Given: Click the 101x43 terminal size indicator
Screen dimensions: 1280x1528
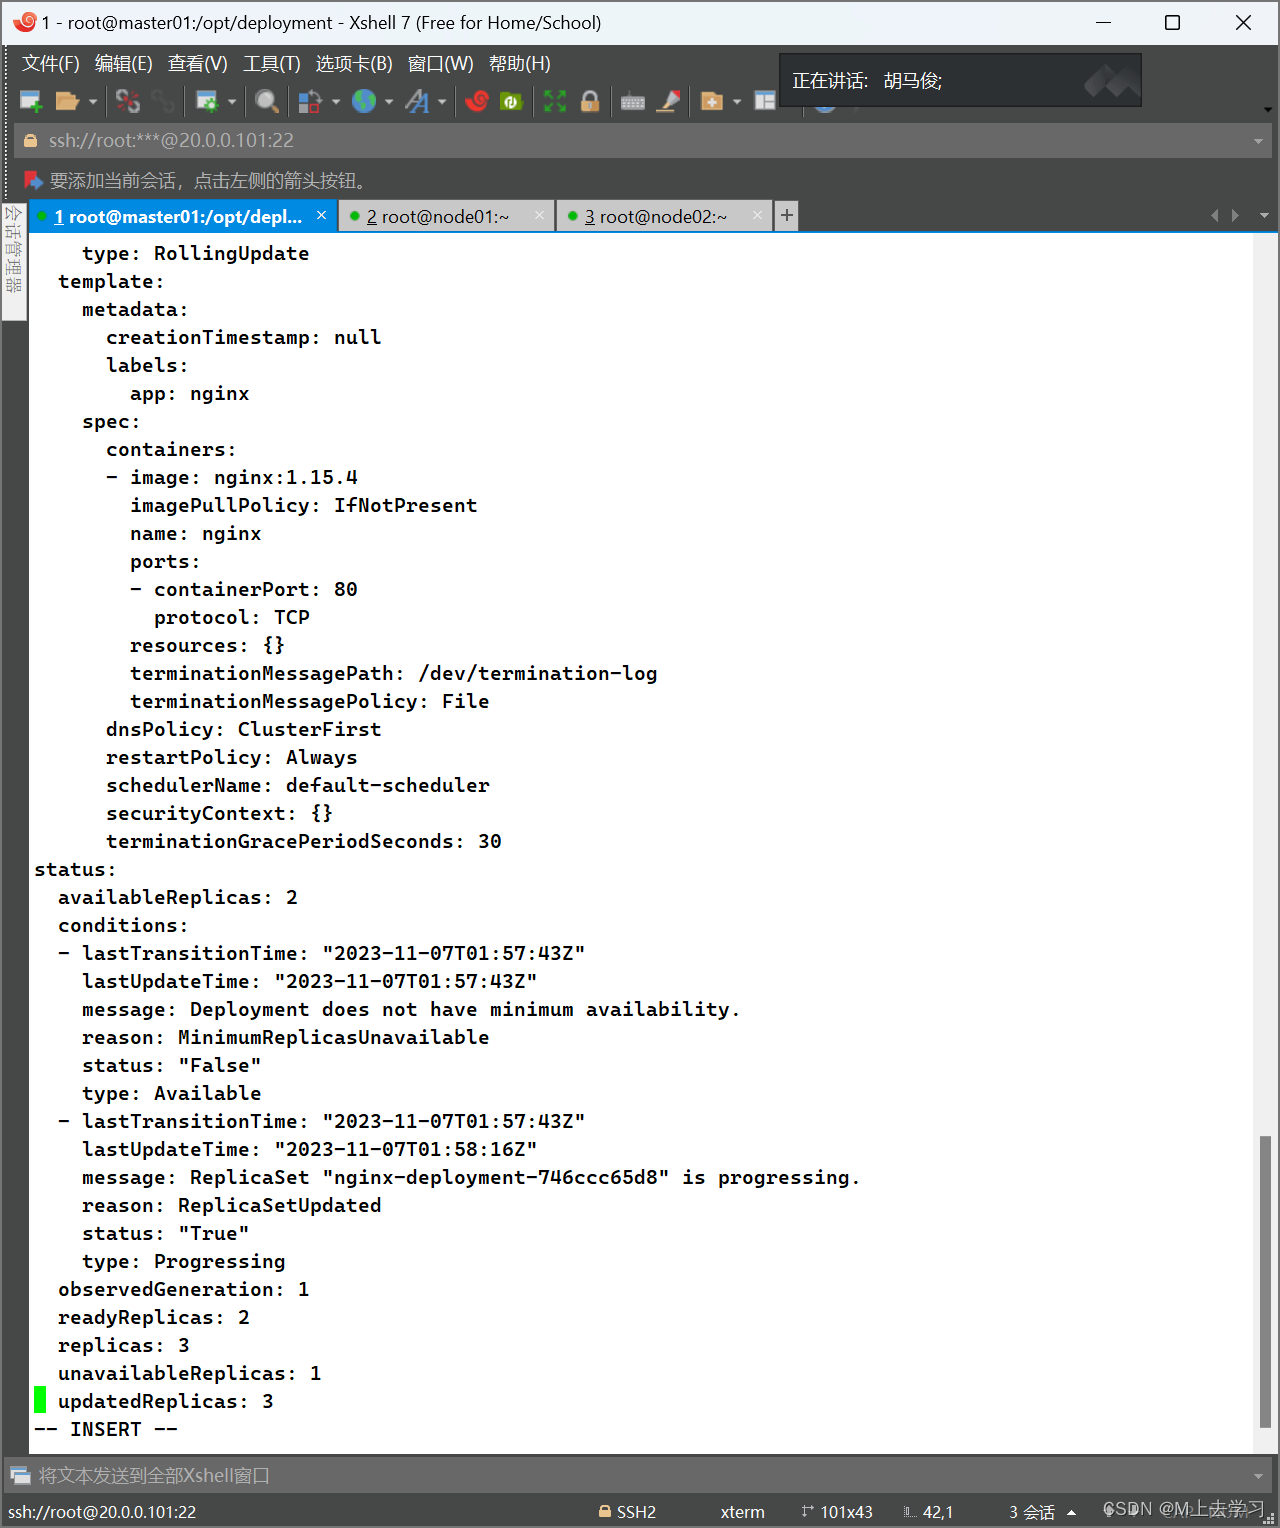Looking at the screenshot, I should (x=837, y=1512).
